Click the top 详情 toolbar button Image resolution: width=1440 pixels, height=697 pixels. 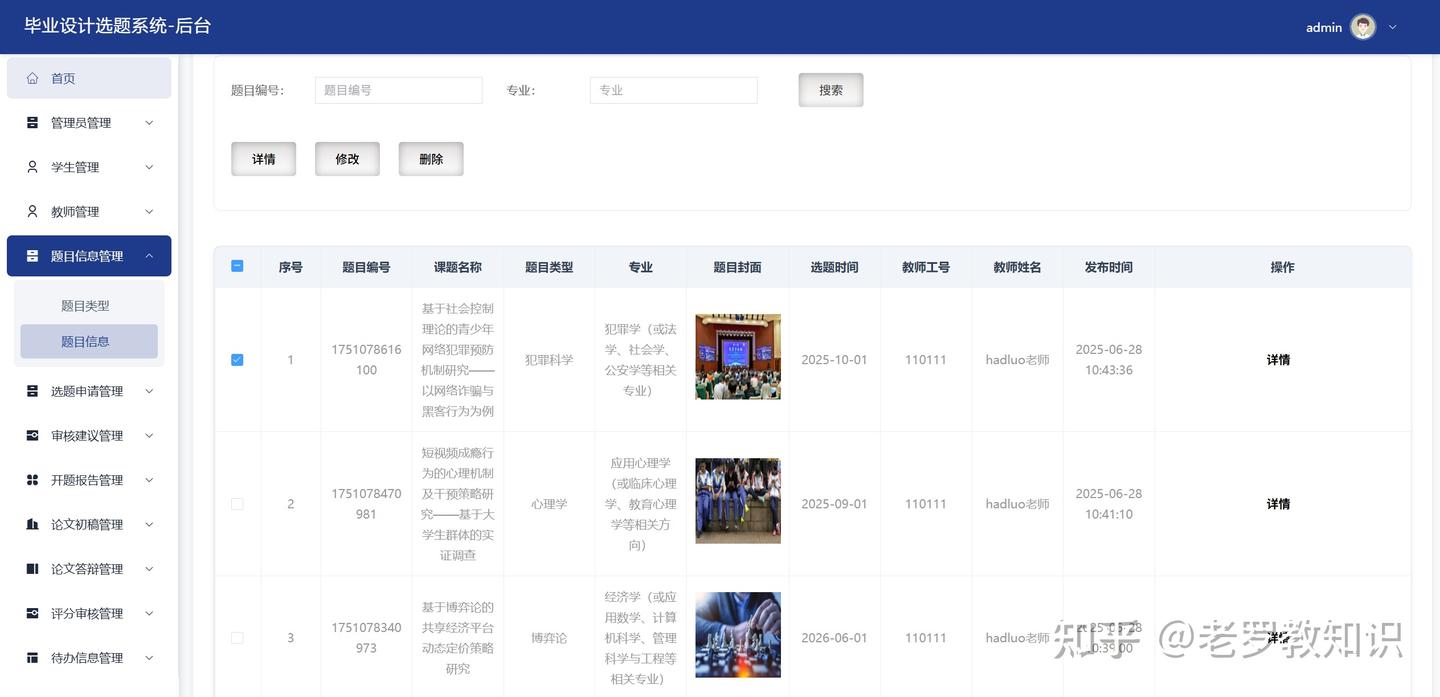tap(264, 159)
